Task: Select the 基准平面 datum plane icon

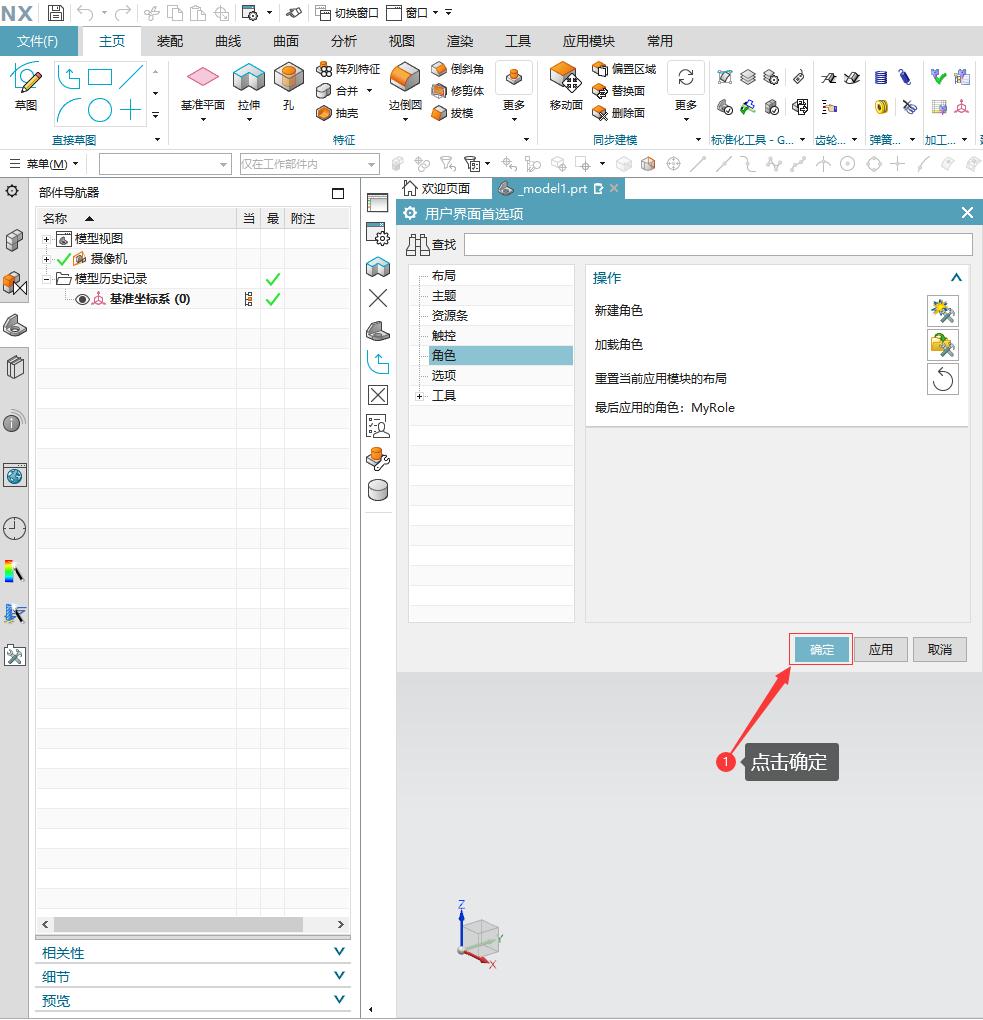Action: (x=203, y=80)
